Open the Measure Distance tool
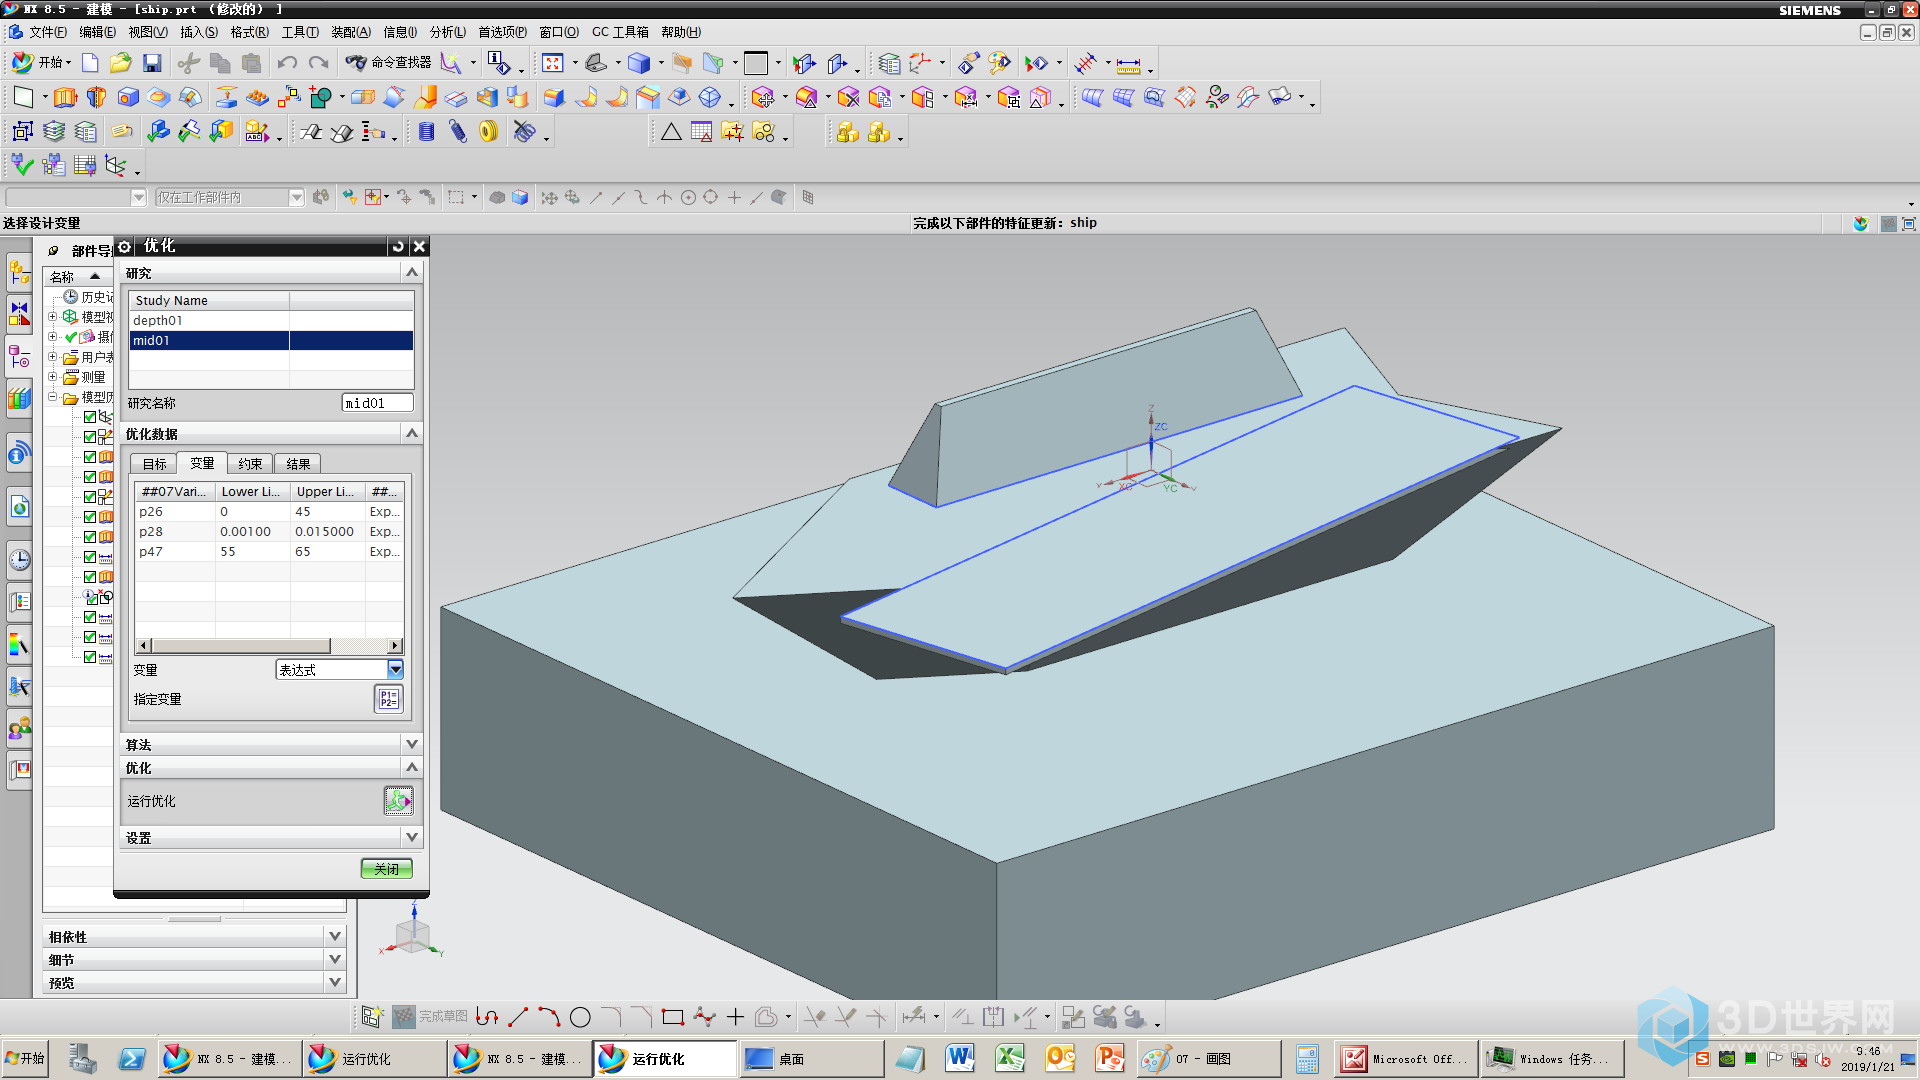The height and width of the screenshot is (1080, 1920). click(x=1128, y=65)
